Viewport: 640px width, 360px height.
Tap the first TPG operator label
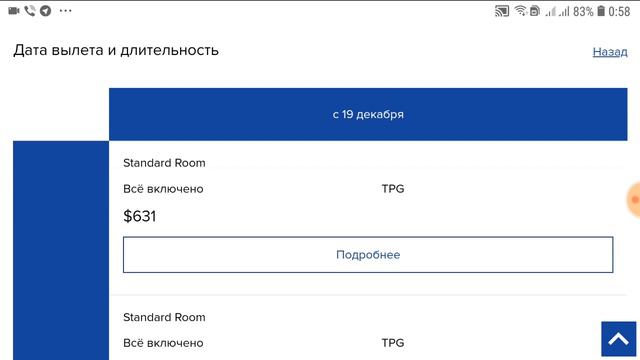click(393, 189)
